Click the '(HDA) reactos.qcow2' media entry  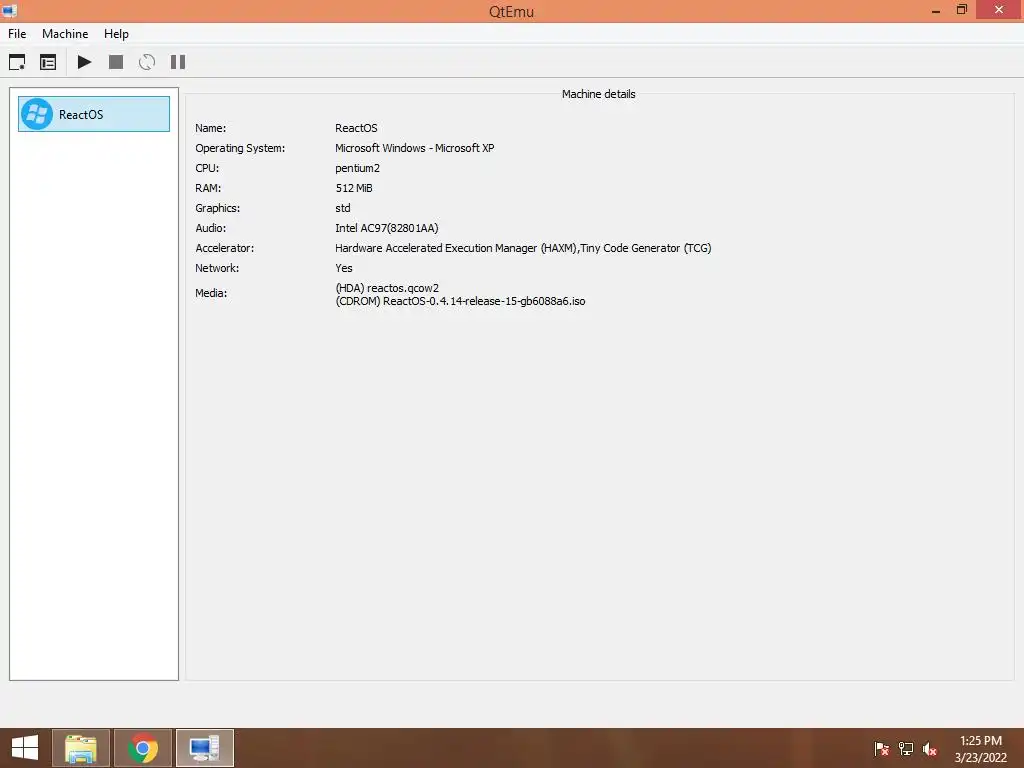coord(387,288)
